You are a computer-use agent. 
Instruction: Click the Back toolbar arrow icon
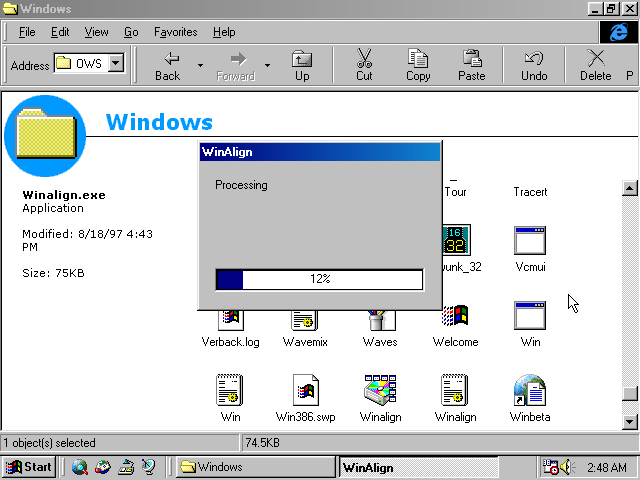point(171,59)
